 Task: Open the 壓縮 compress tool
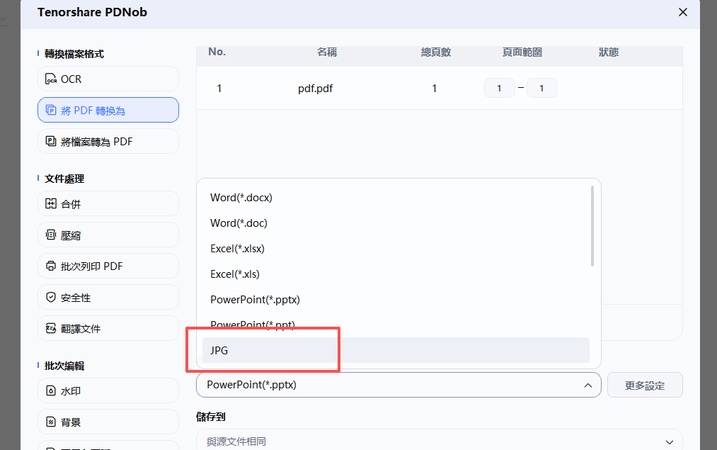108,235
